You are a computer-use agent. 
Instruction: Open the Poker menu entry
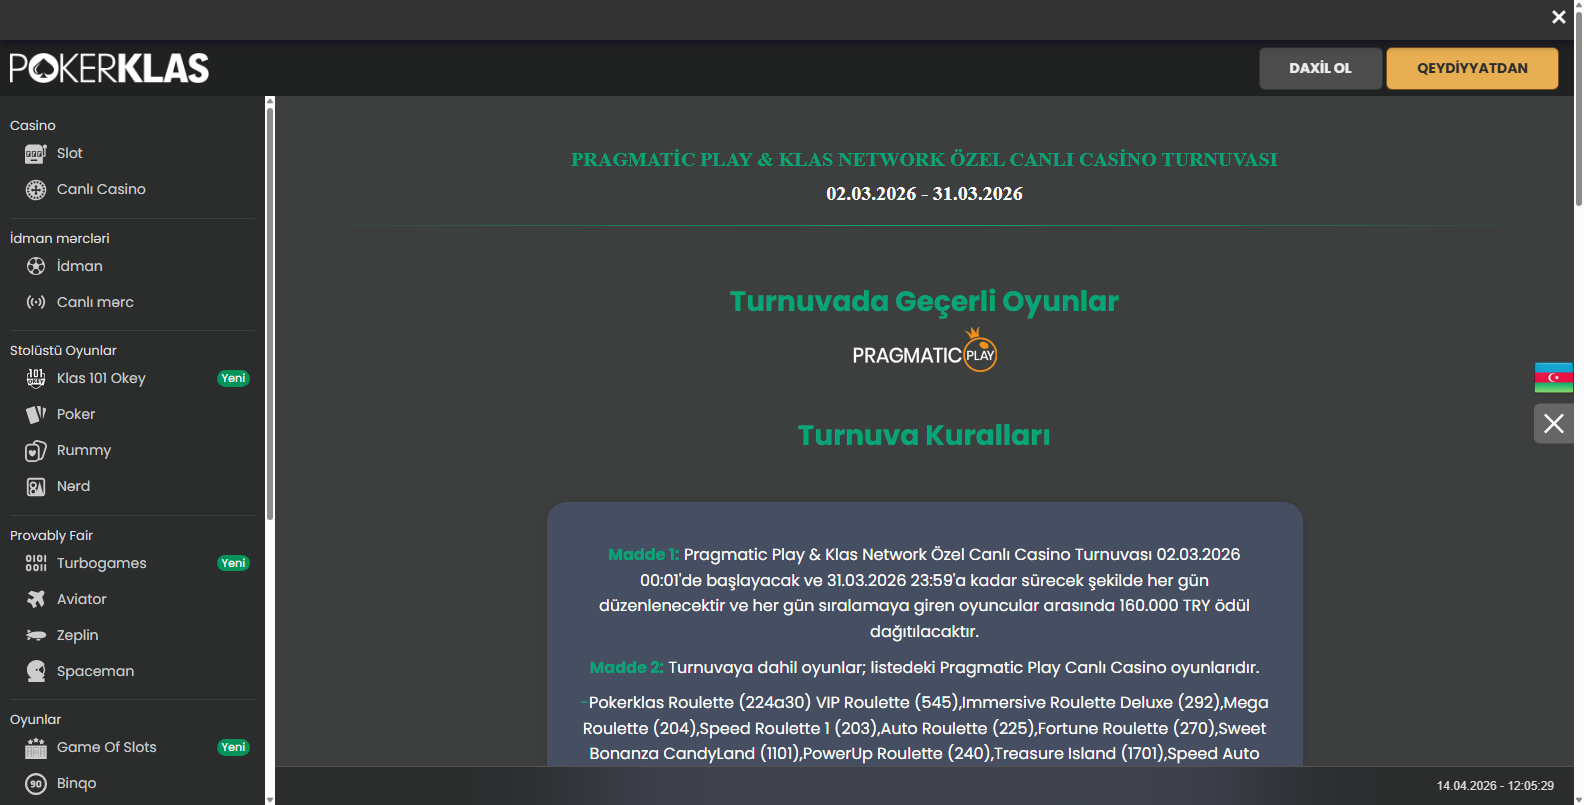pyautogui.click(x=76, y=414)
